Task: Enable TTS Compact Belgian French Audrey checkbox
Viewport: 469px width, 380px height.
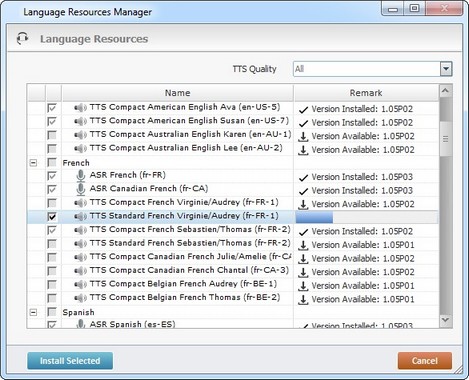Action: (x=52, y=285)
